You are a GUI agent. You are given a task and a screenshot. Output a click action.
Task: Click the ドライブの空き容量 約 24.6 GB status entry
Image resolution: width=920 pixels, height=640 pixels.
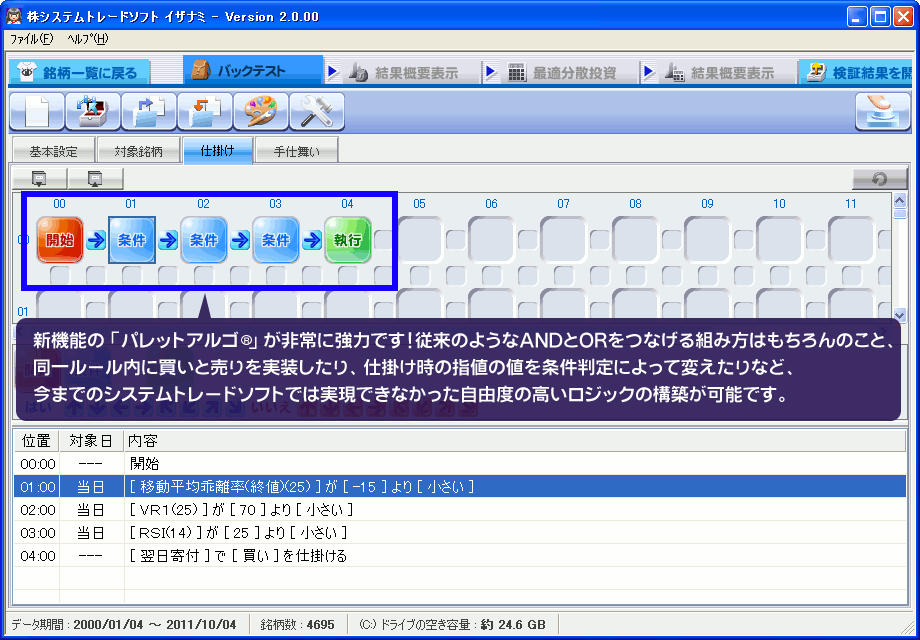(x=453, y=624)
